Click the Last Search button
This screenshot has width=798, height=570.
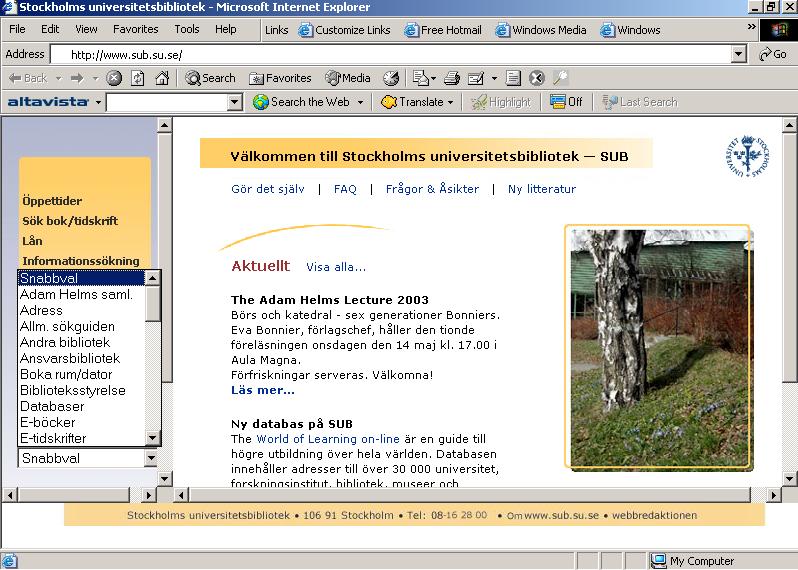(x=640, y=102)
